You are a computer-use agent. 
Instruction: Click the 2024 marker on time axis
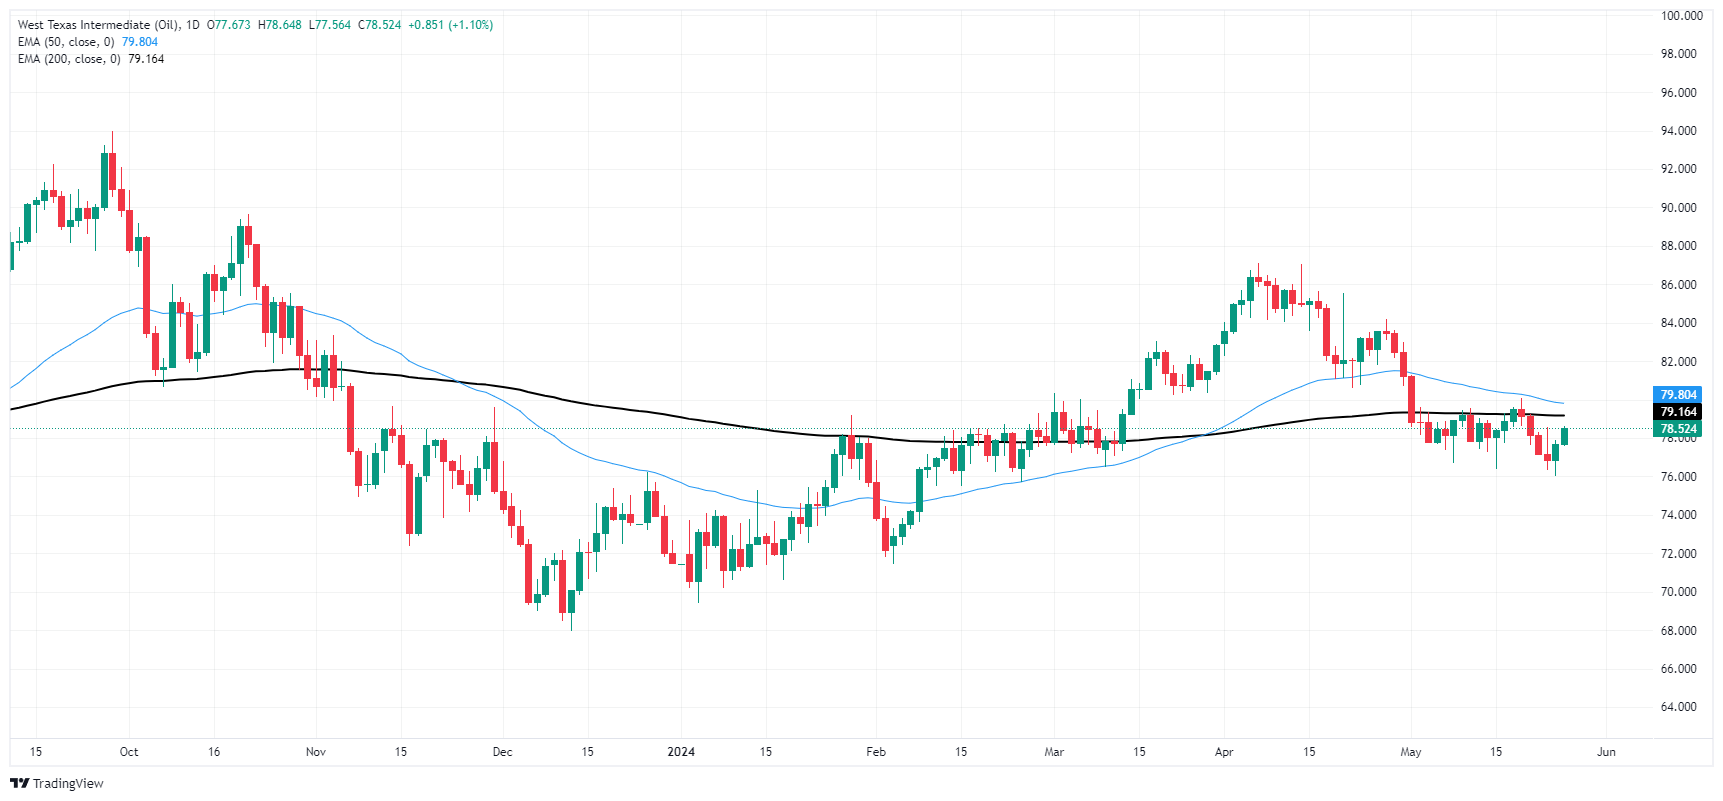(x=681, y=752)
